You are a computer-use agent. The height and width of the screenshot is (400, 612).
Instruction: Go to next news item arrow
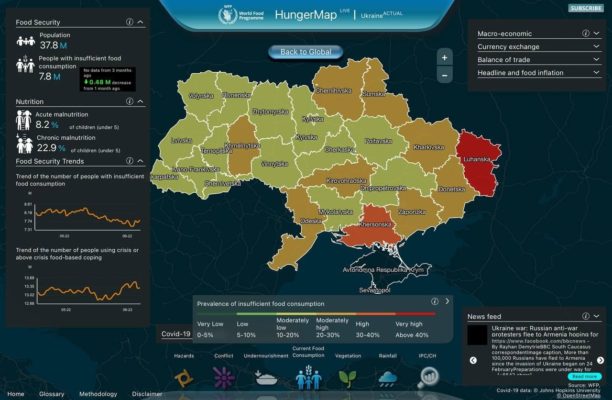600,360
